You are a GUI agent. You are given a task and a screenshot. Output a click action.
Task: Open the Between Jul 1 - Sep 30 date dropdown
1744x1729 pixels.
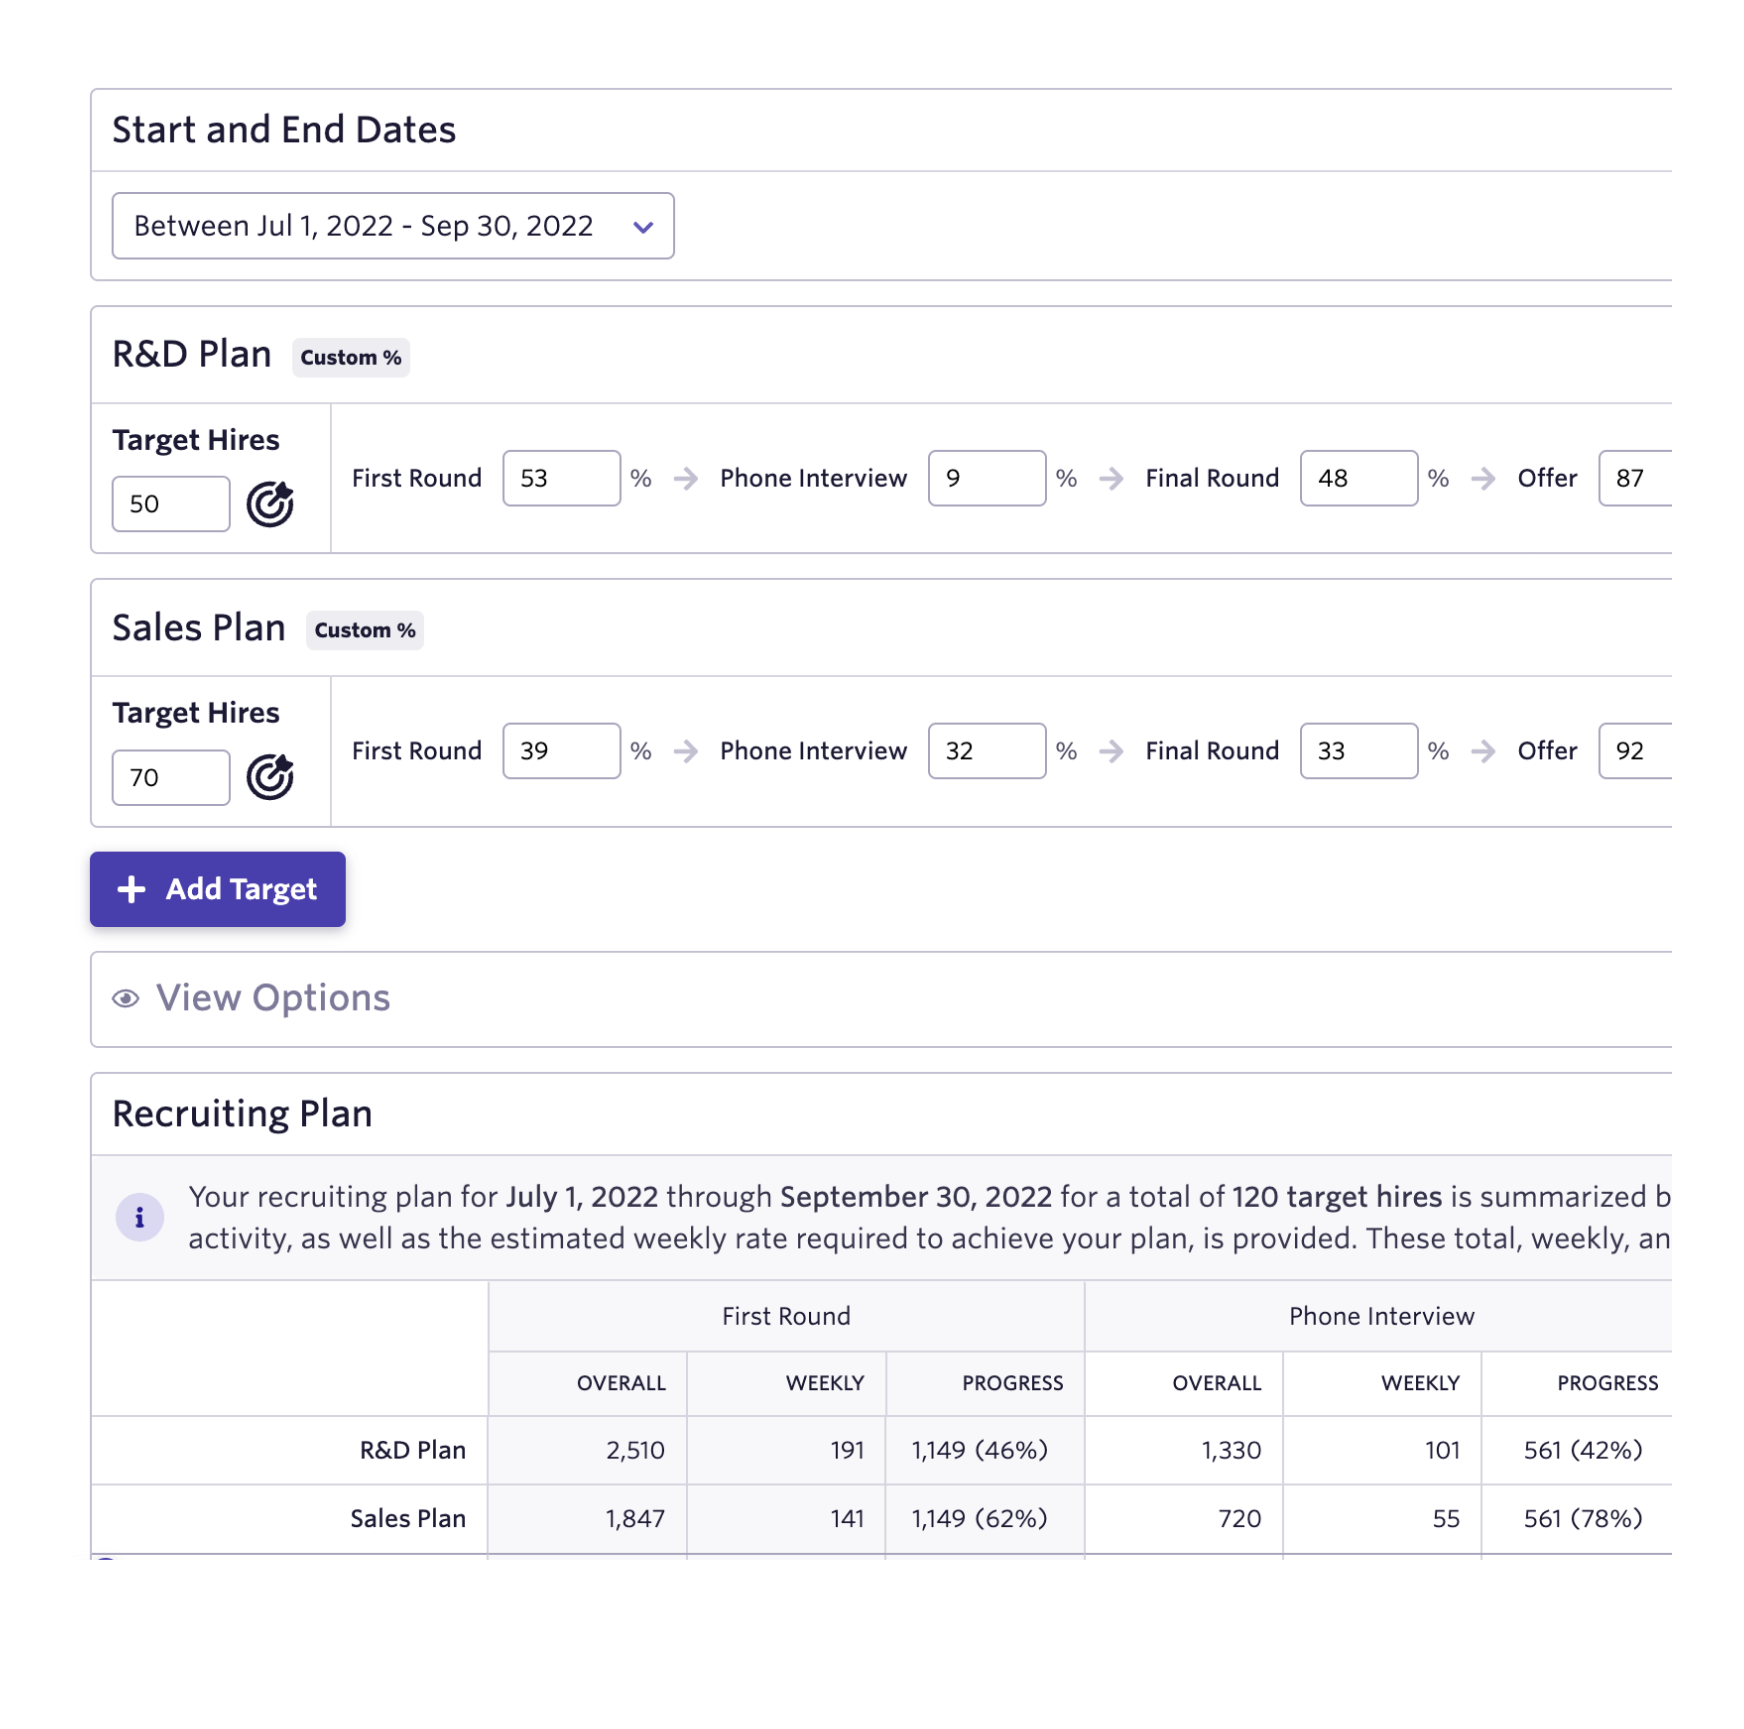point(392,226)
